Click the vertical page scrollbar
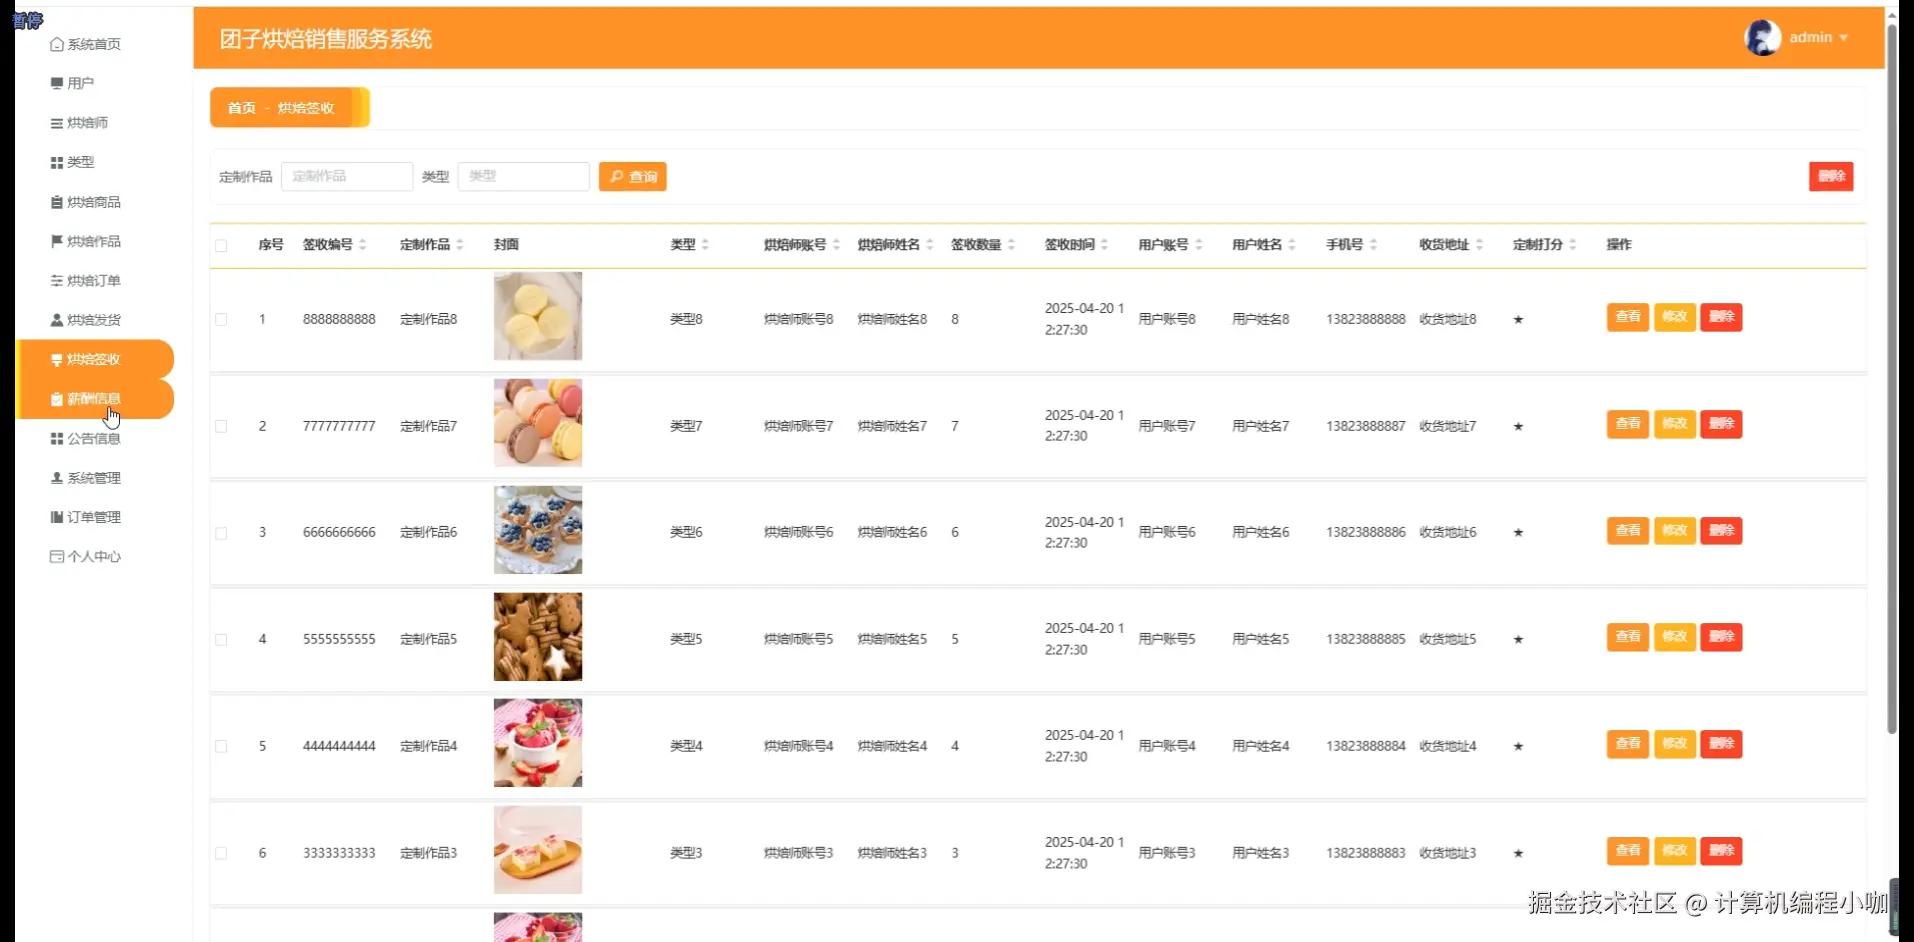 coord(1892,380)
